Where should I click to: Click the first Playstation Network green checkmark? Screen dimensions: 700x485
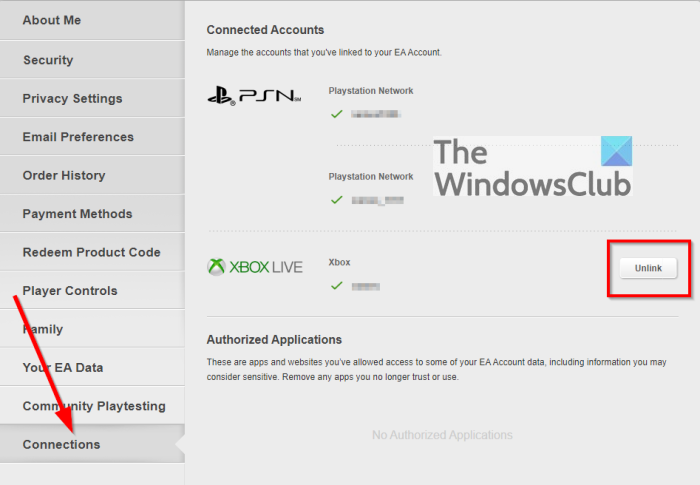[x=337, y=114]
